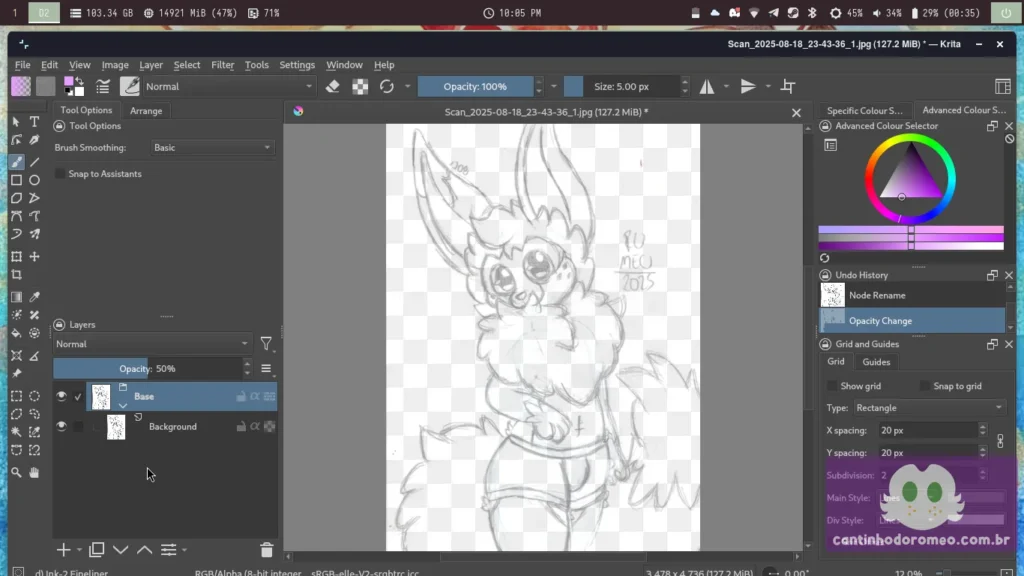Toggle alpha inheritance on Base layer

255,396
